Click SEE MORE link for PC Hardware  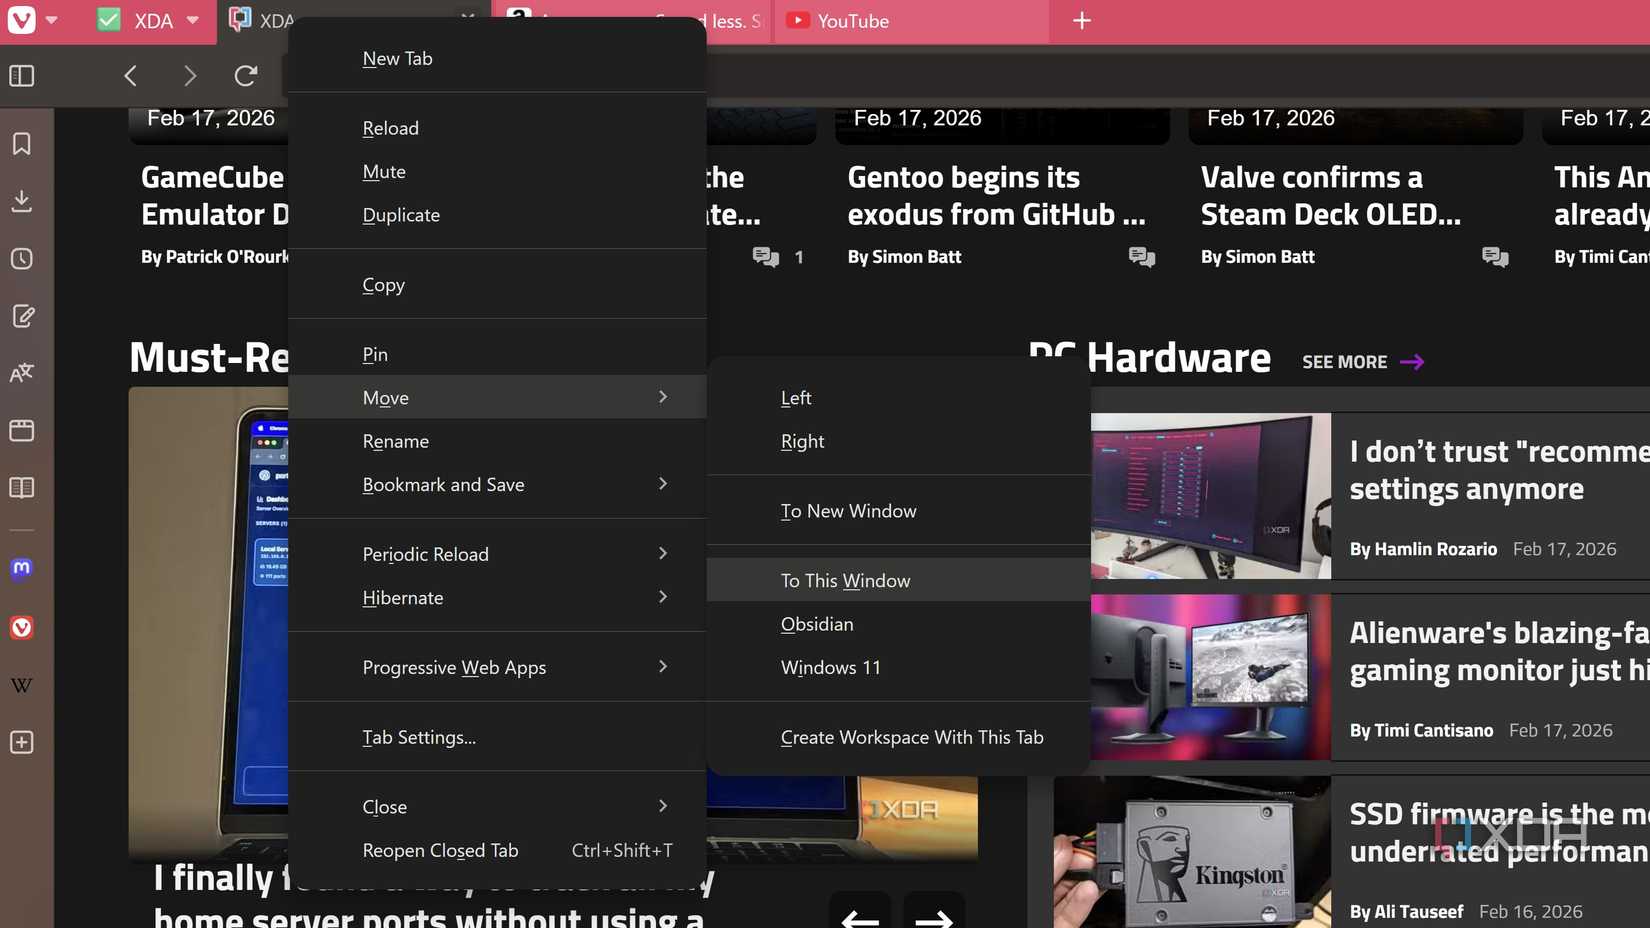pyautogui.click(x=1362, y=362)
